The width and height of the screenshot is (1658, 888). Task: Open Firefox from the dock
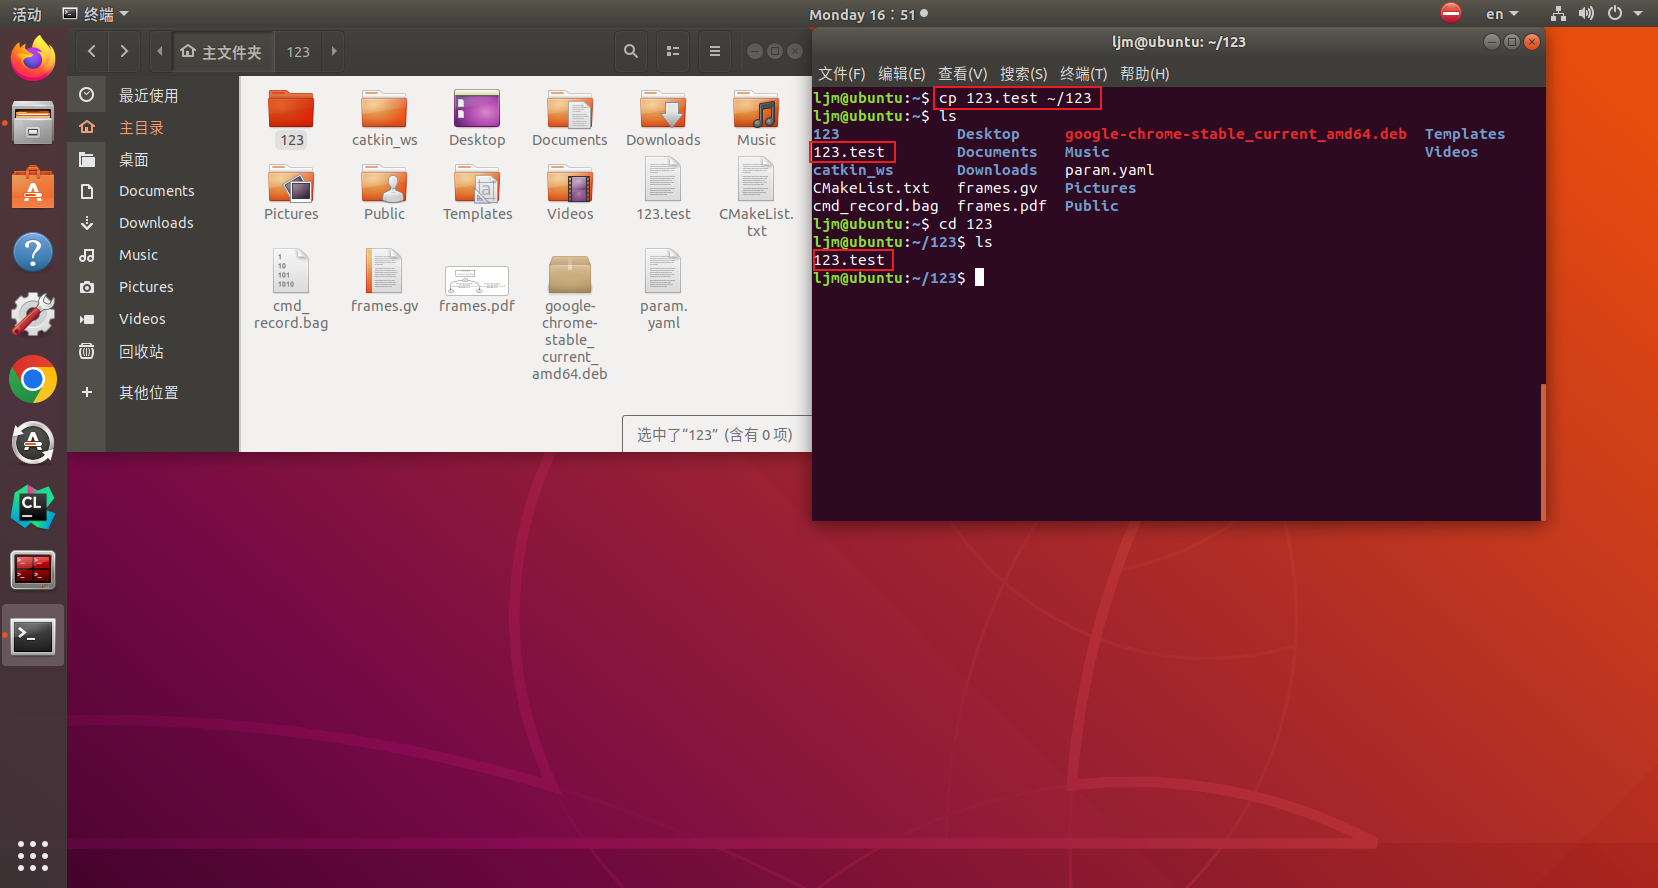coord(33,58)
